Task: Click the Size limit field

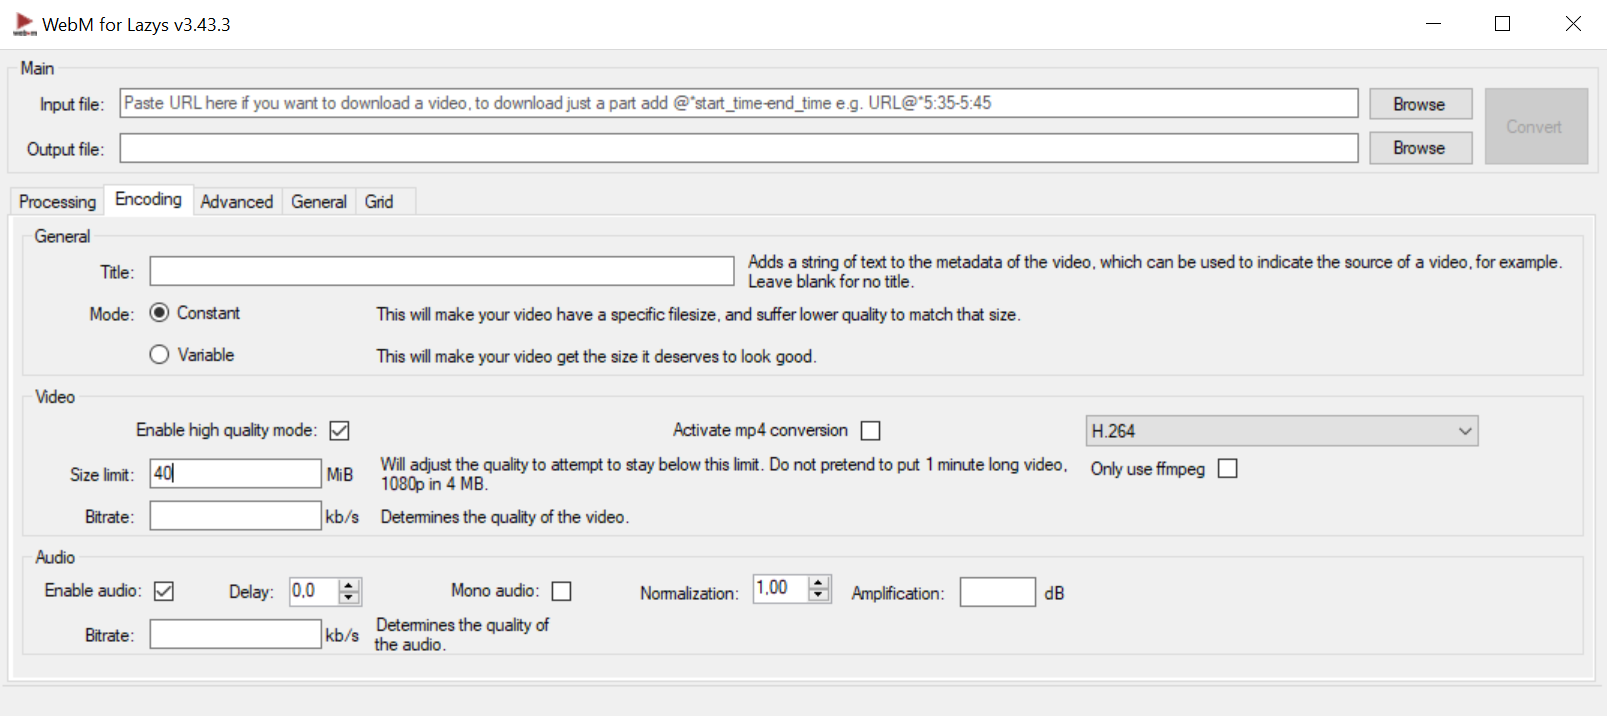Action: [236, 473]
